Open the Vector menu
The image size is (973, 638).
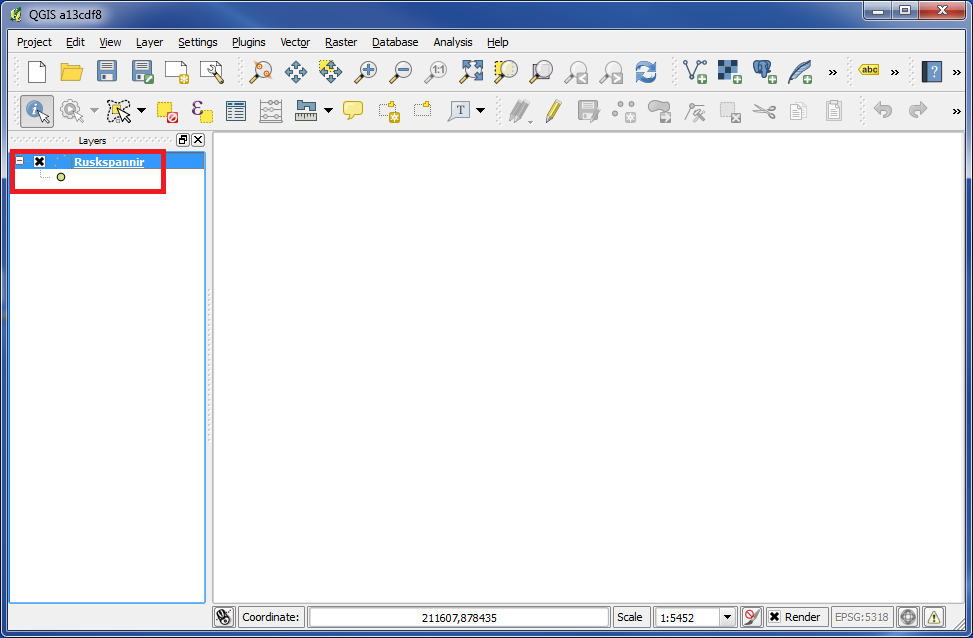(x=295, y=42)
